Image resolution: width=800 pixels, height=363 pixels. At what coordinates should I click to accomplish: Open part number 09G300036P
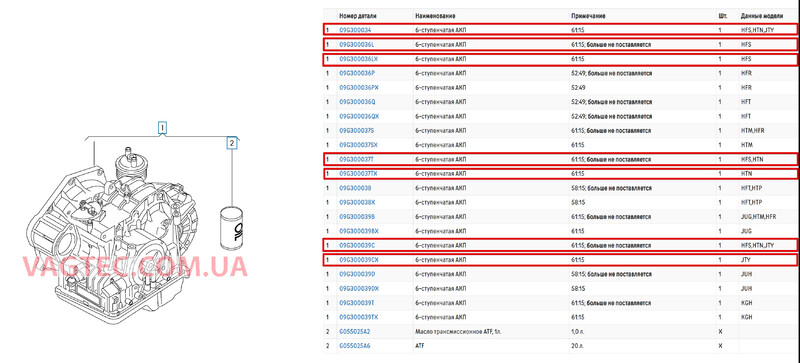click(358, 73)
